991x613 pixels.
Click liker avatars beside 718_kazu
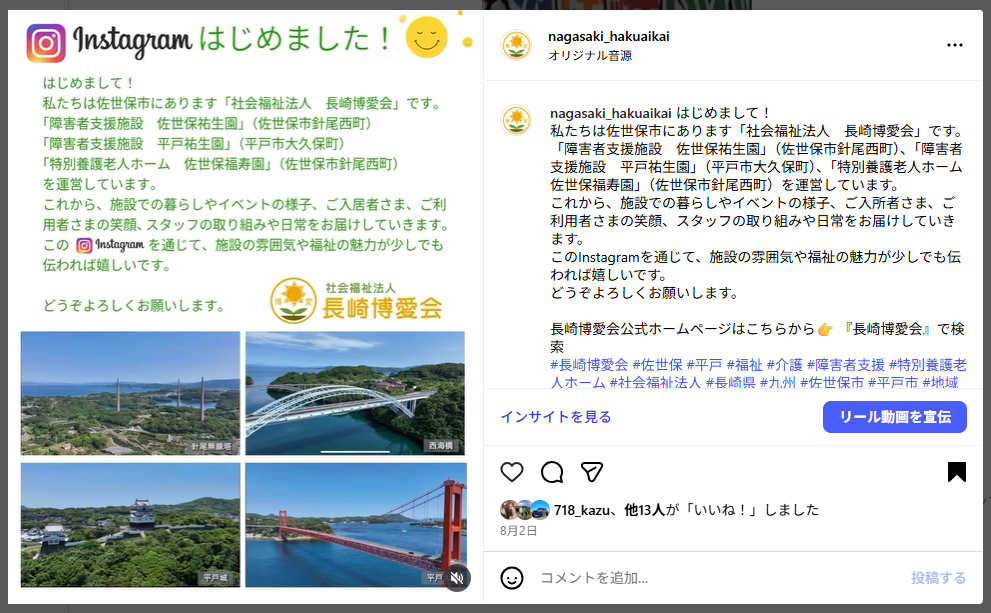[x=526, y=509]
